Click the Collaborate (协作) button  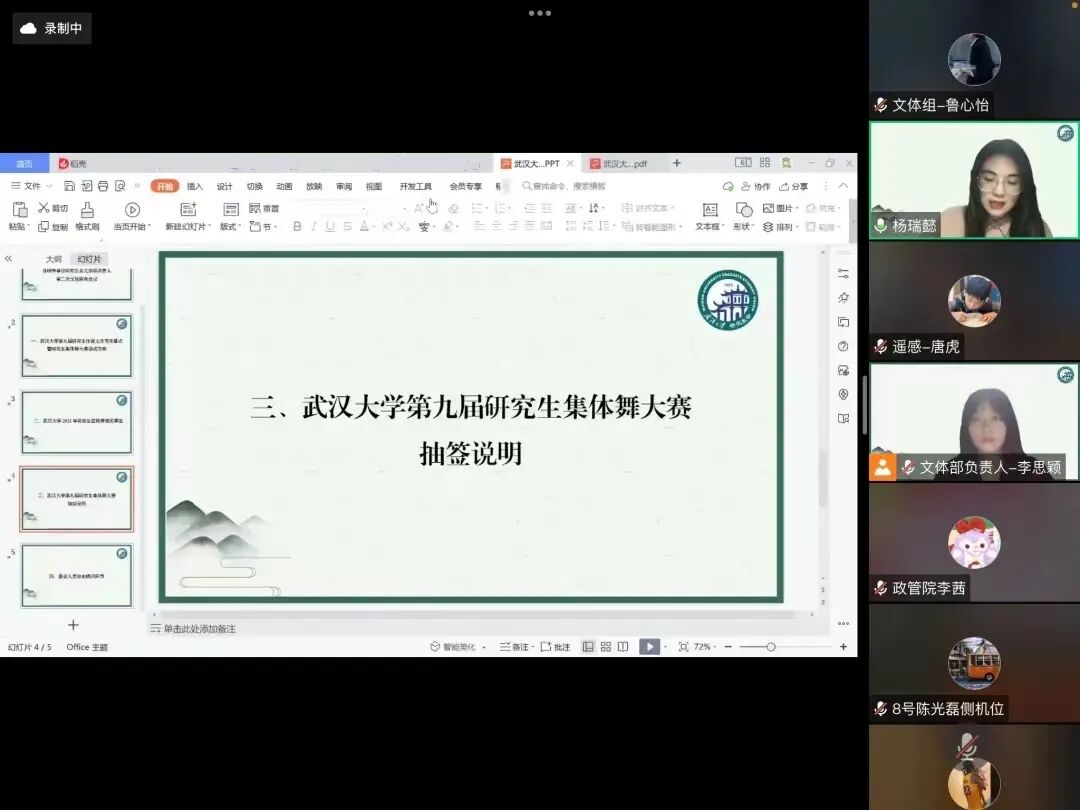point(756,187)
